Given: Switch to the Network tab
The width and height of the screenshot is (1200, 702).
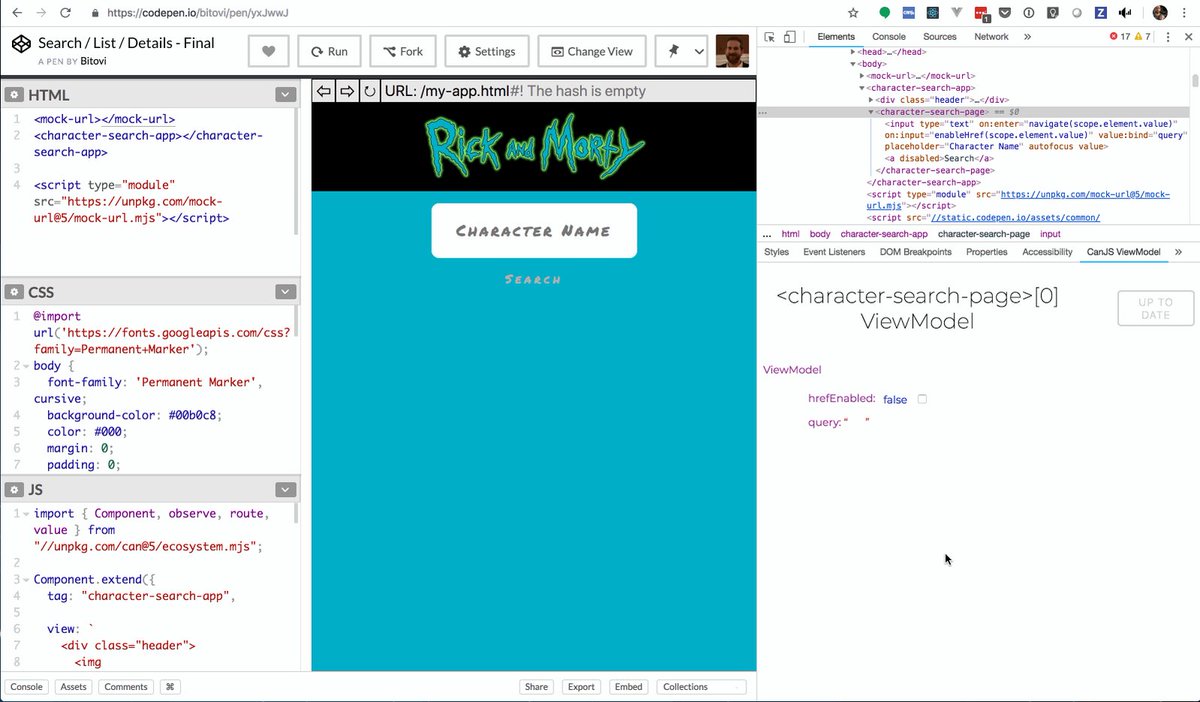Looking at the screenshot, I should coord(991,37).
